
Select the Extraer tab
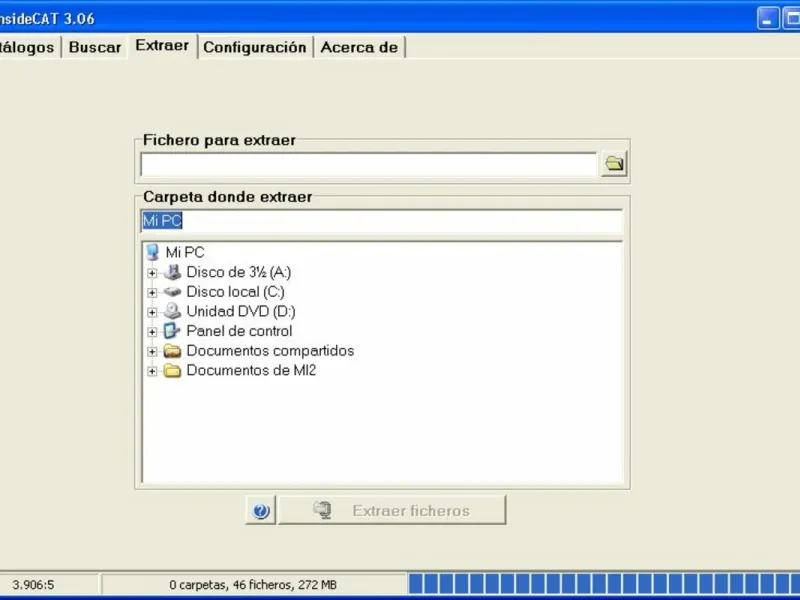click(x=162, y=45)
